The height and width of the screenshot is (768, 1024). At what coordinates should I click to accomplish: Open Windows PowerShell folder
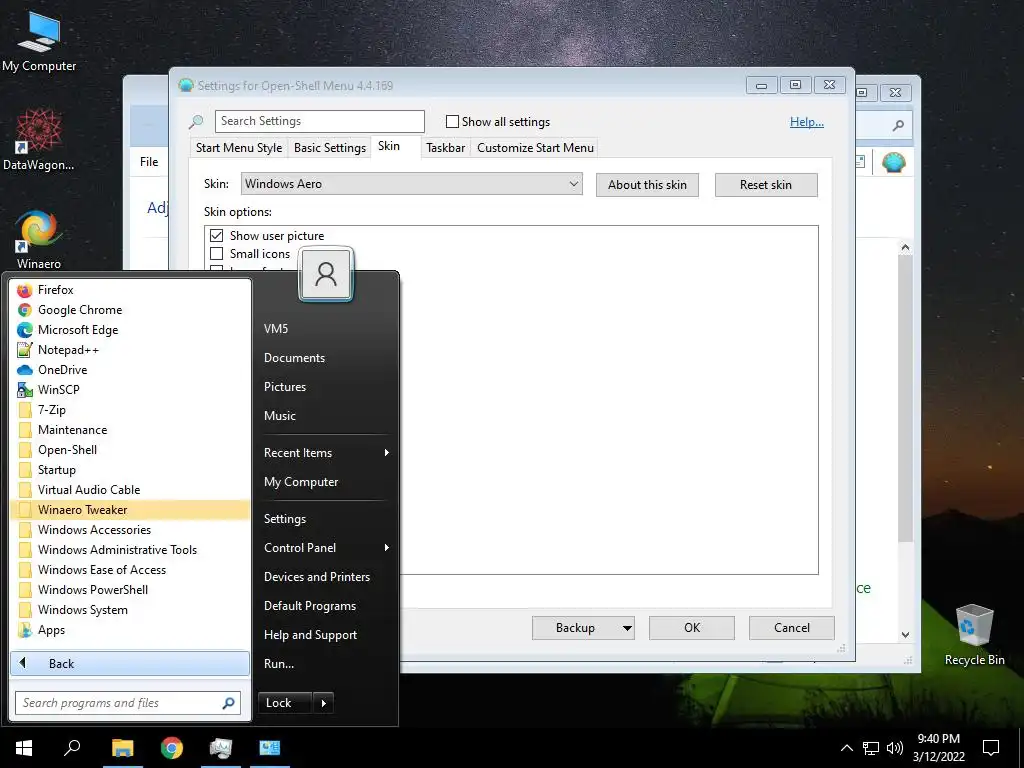(x=131, y=590)
